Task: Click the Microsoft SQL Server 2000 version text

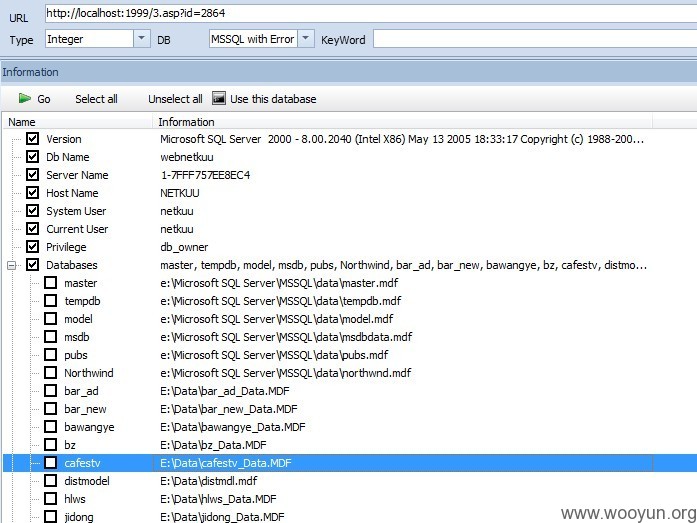Action: [x=402, y=139]
